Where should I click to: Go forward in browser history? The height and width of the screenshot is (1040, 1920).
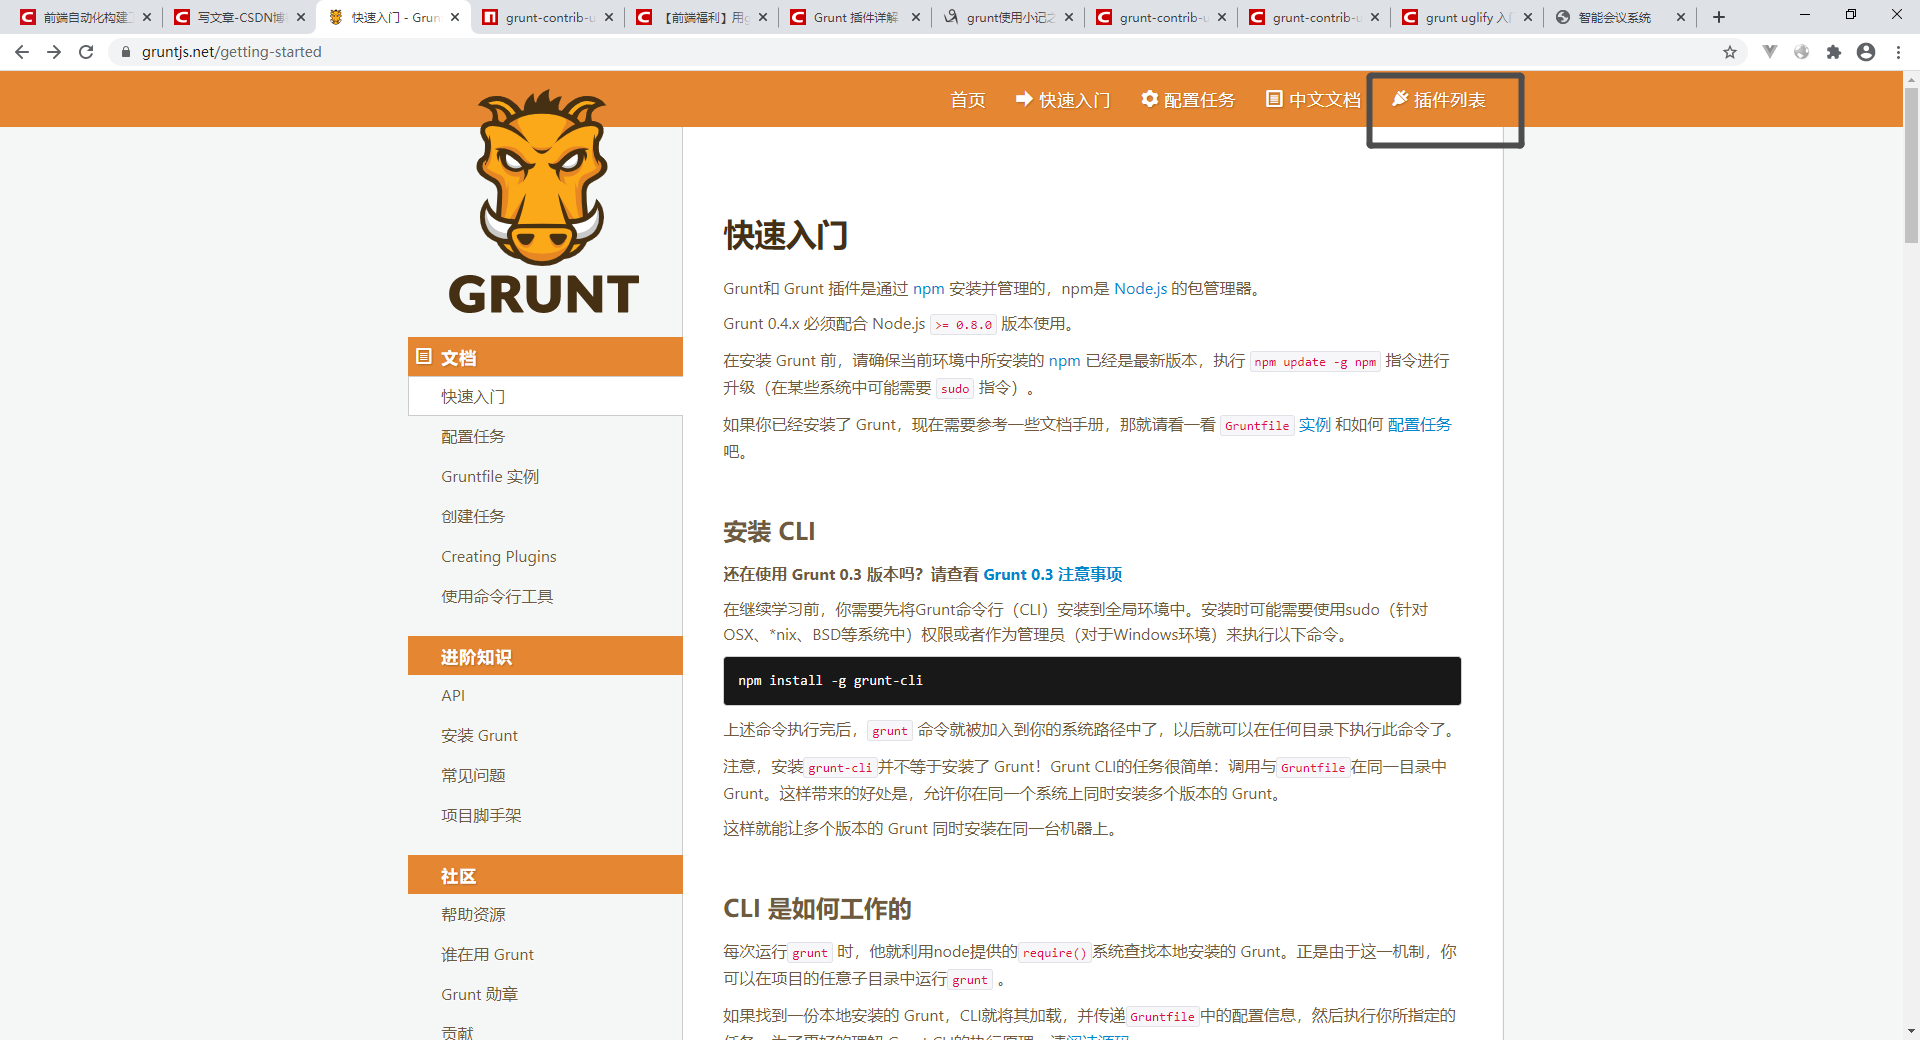pyautogui.click(x=54, y=52)
